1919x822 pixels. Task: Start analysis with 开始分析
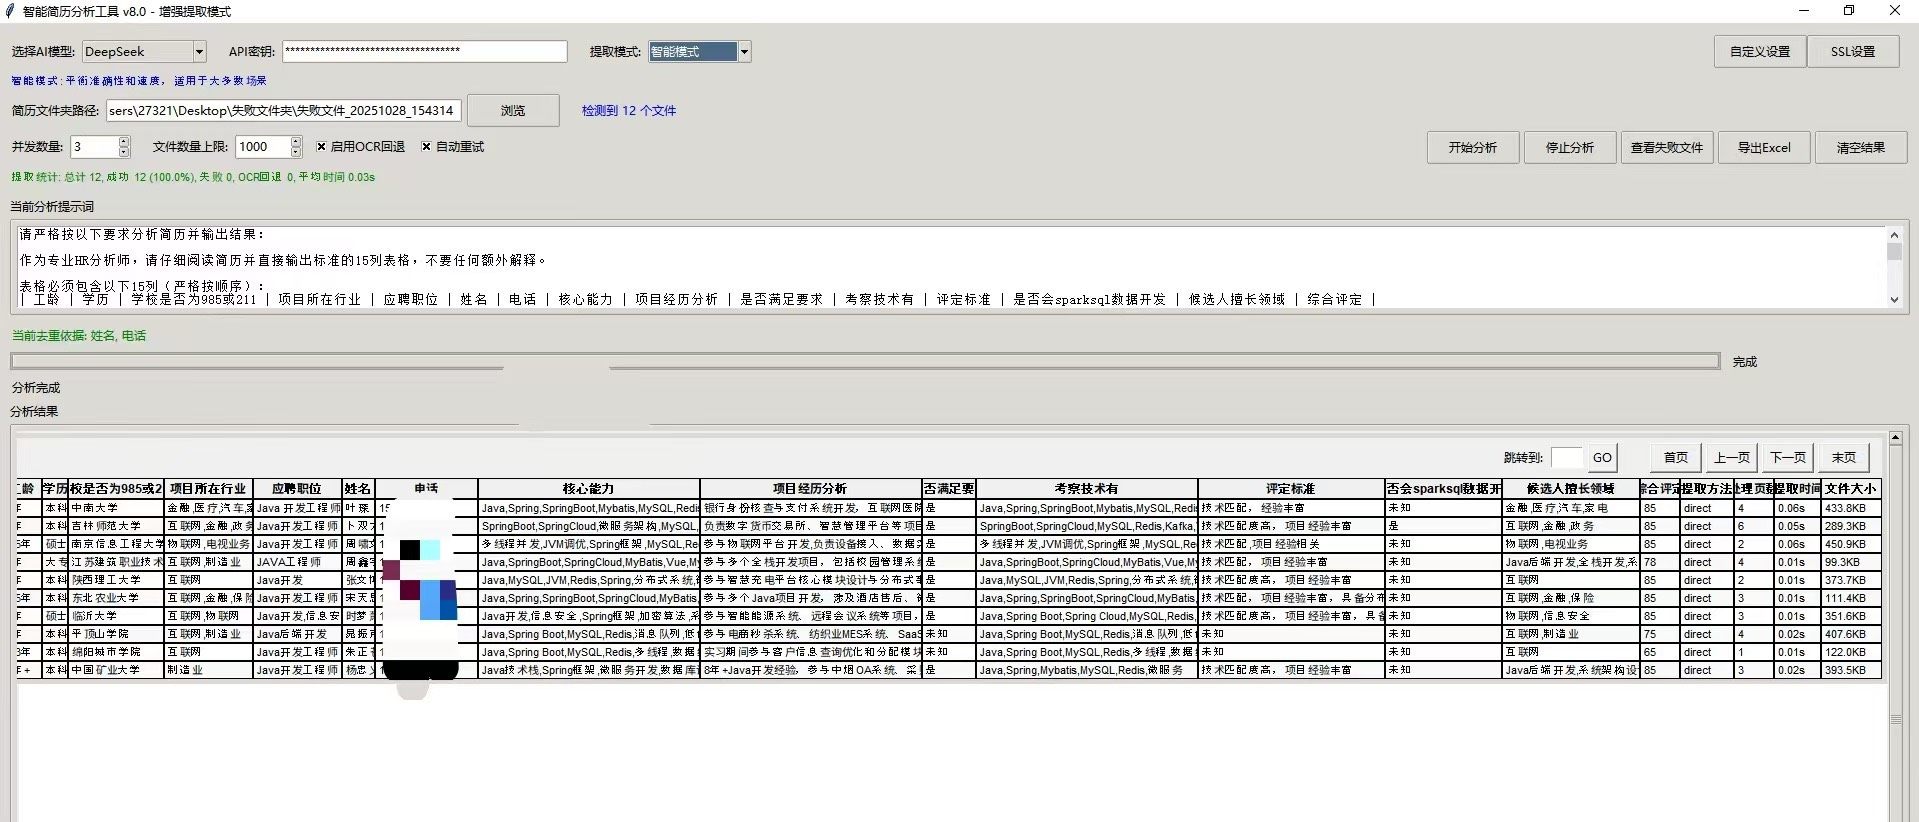pyautogui.click(x=1473, y=148)
